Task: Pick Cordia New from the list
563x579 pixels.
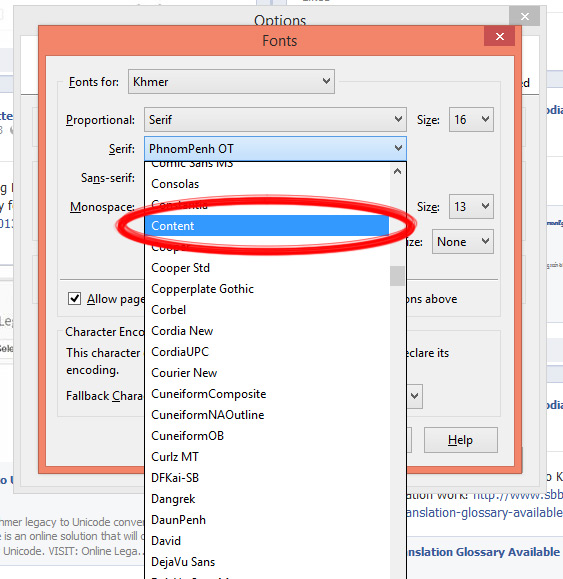Action: click(267, 331)
